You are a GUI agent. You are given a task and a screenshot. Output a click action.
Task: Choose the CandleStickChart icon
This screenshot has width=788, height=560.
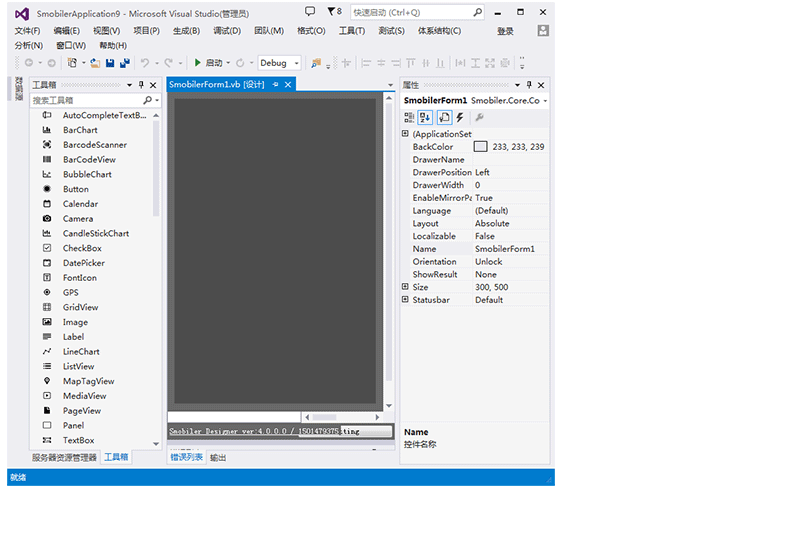pos(47,233)
